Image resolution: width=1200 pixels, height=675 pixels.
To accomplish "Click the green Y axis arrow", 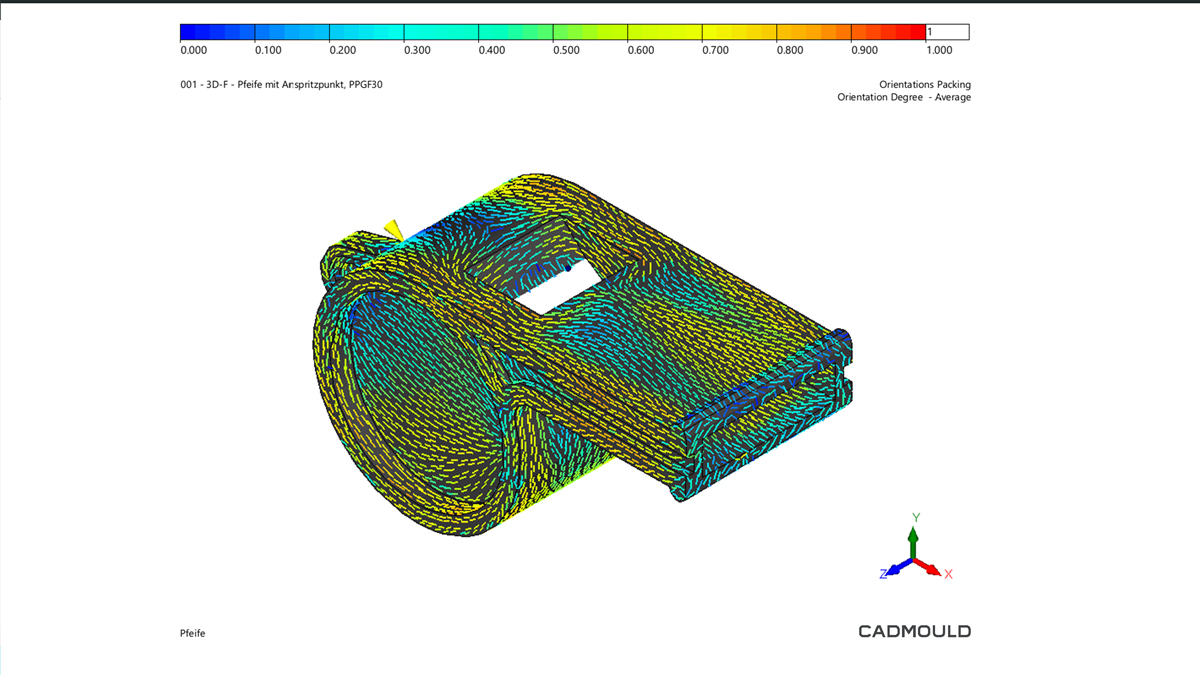I will [x=913, y=540].
